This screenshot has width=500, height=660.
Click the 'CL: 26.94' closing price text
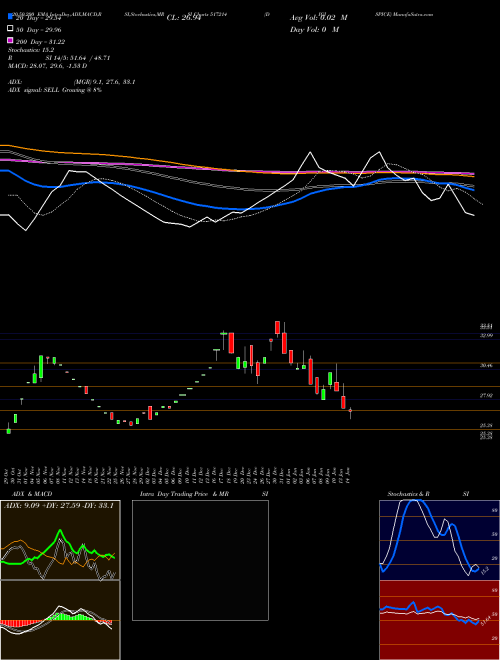(x=183, y=18)
